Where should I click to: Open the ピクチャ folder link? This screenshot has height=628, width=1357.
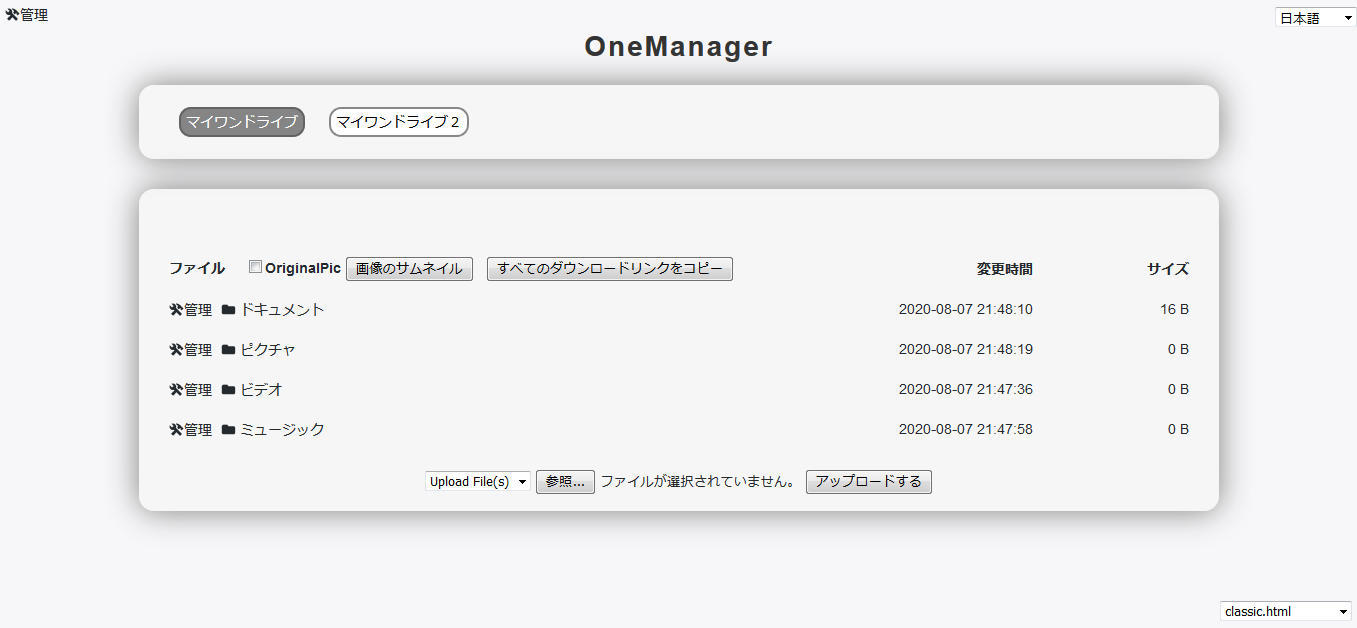coord(268,350)
